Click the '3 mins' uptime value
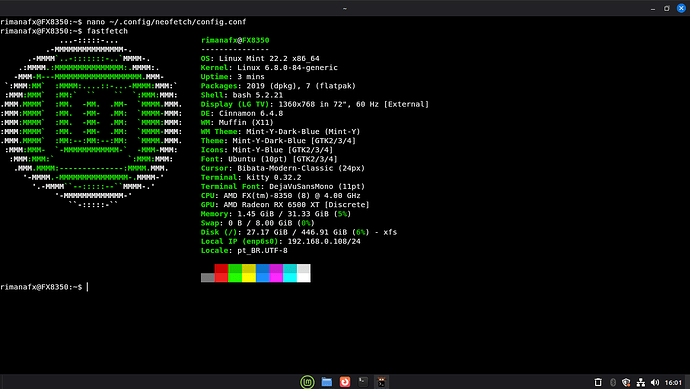Image resolution: width=690 pixels, height=389 pixels. (x=251, y=77)
